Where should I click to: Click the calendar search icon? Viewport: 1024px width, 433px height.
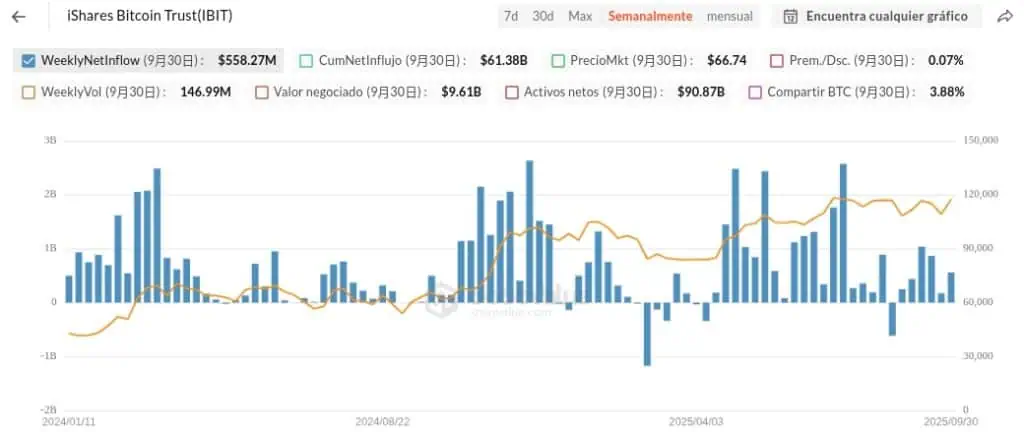[x=791, y=17]
